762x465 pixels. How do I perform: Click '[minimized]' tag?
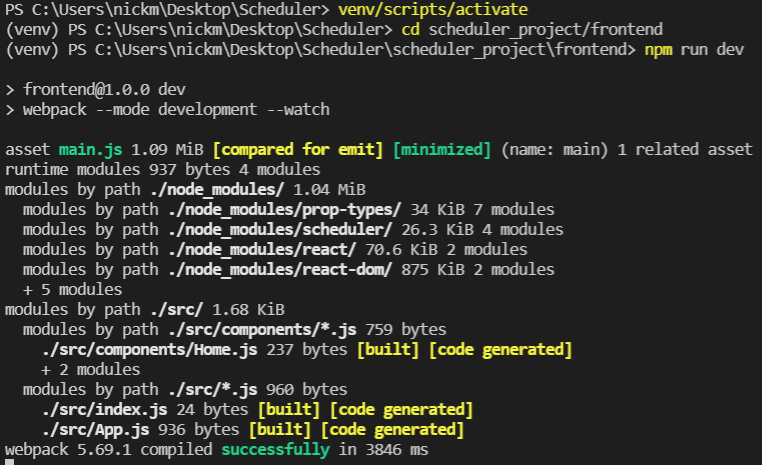[x=442, y=150]
